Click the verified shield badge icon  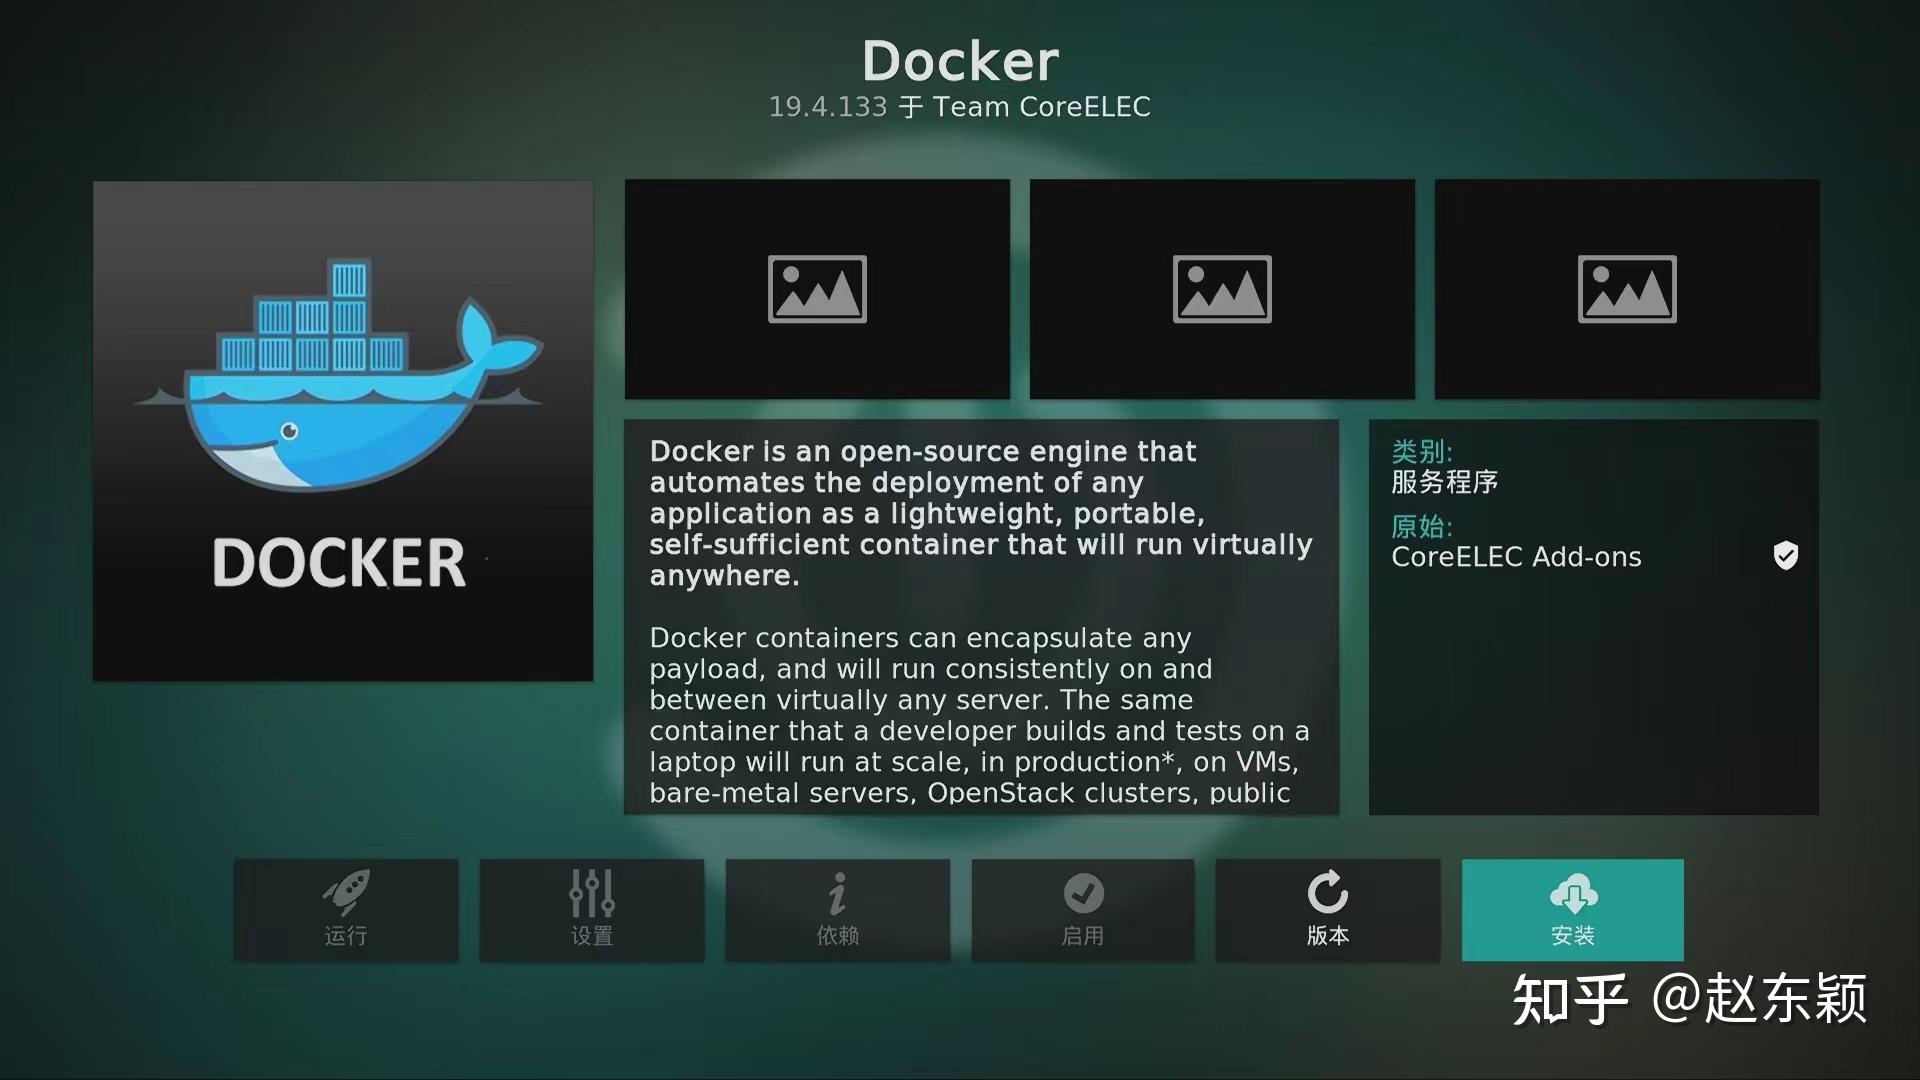pos(1785,556)
